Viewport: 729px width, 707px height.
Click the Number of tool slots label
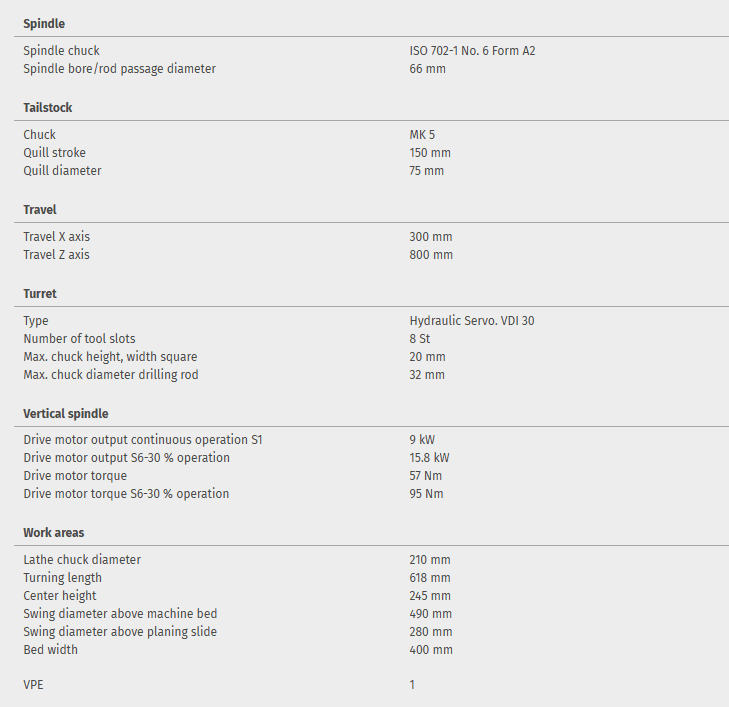(80, 339)
